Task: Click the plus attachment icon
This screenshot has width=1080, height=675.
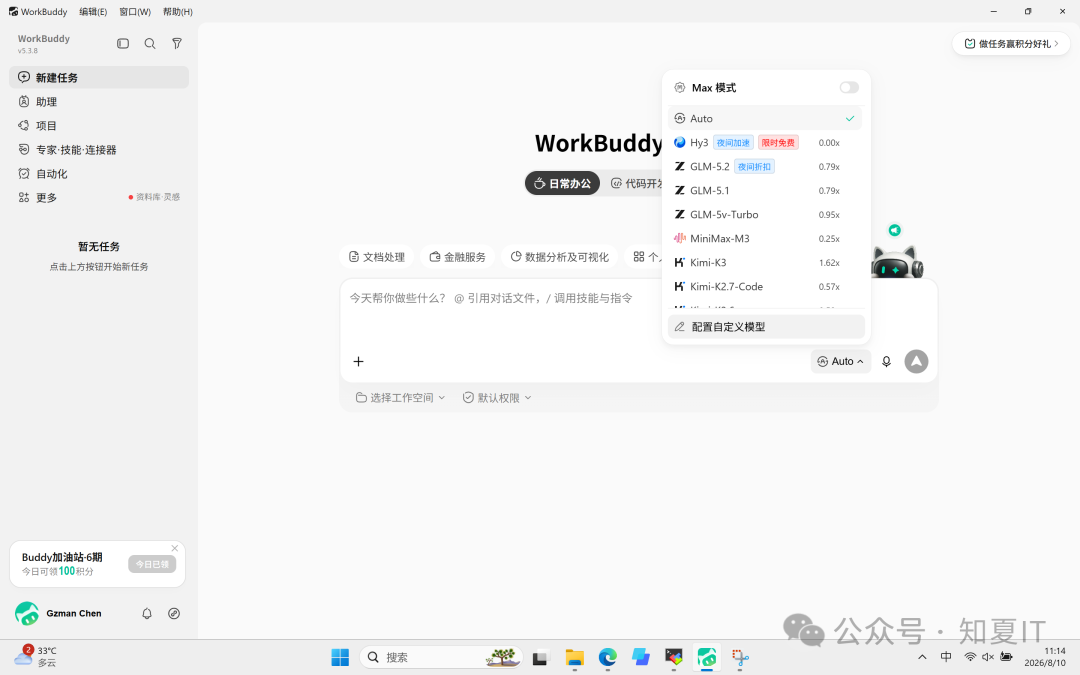Action: click(358, 362)
